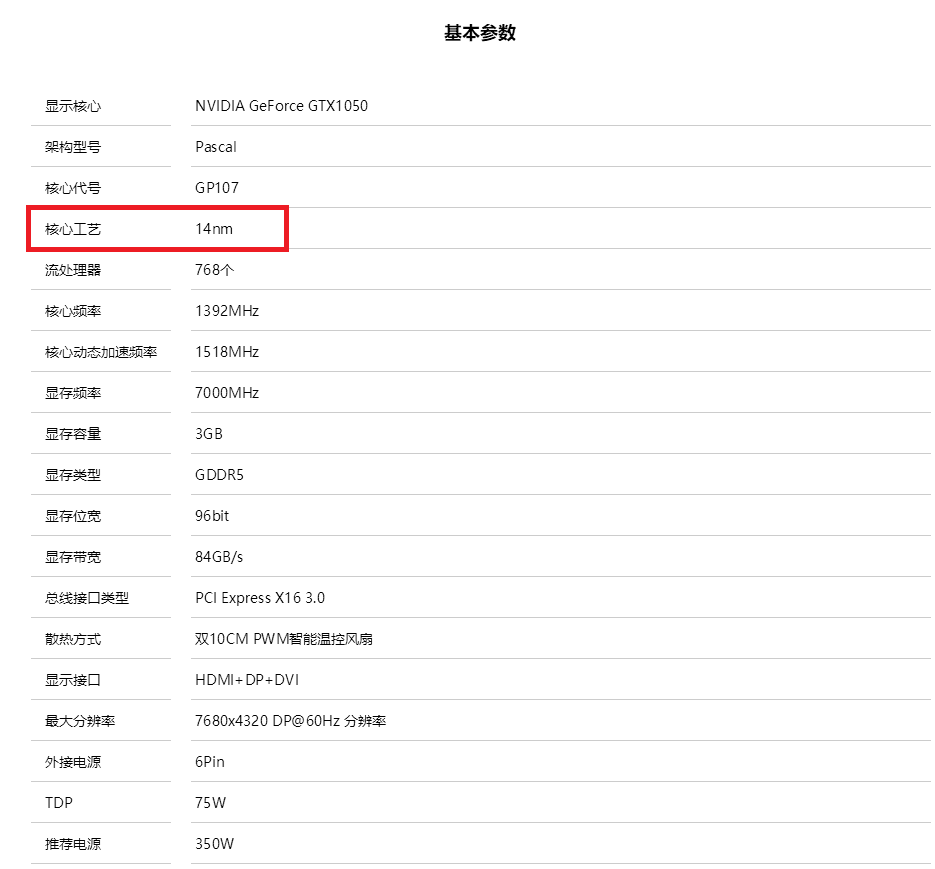This screenshot has width=935, height=869.
Task: Click the 96bit bus width value
Action: [x=212, y=517]
